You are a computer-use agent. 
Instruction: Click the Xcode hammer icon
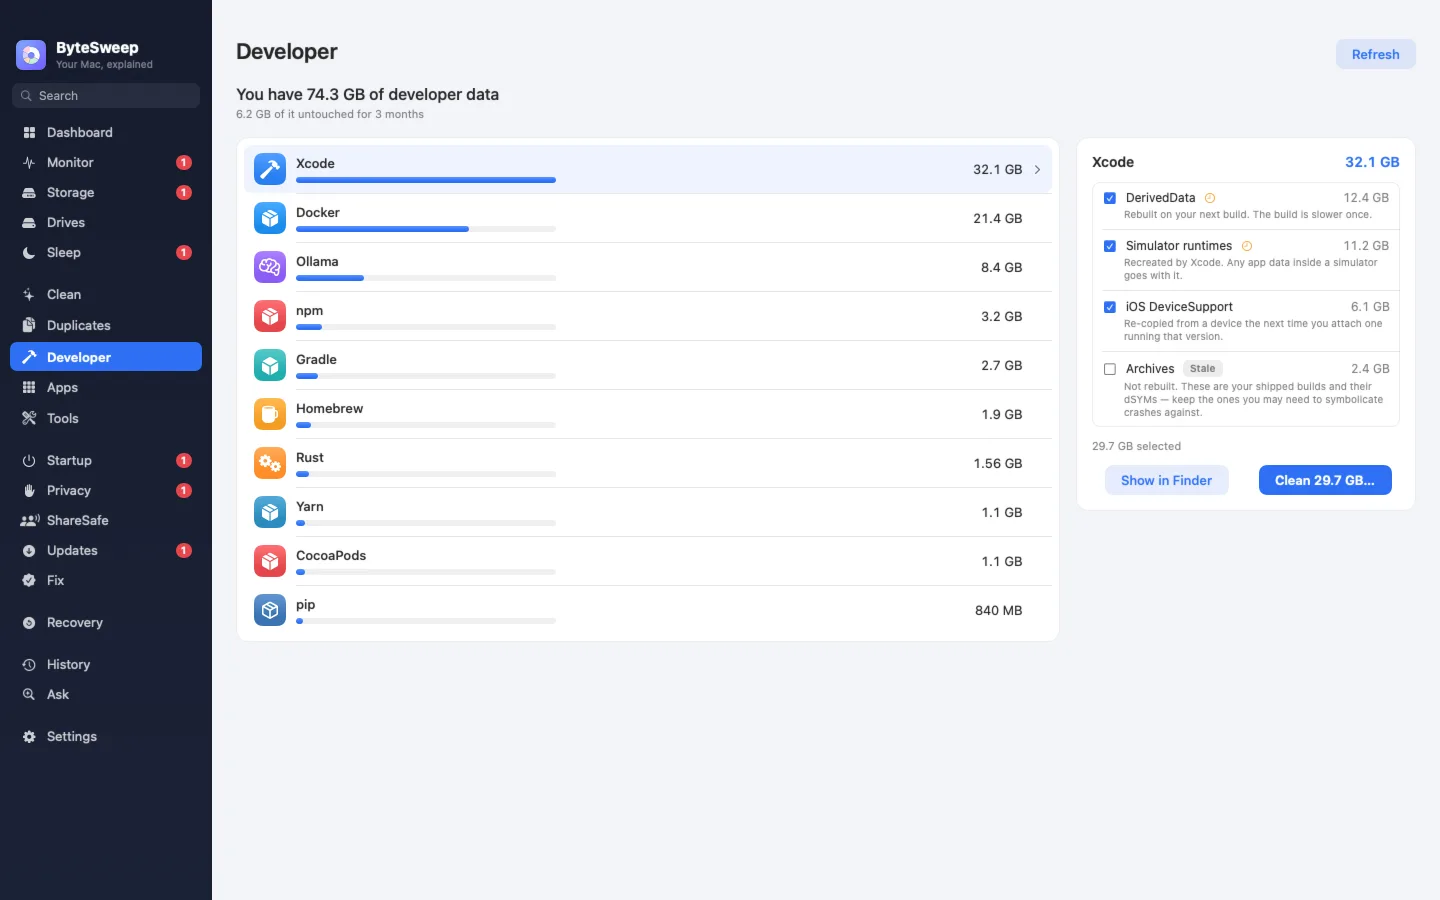click(x=270, y=169)
